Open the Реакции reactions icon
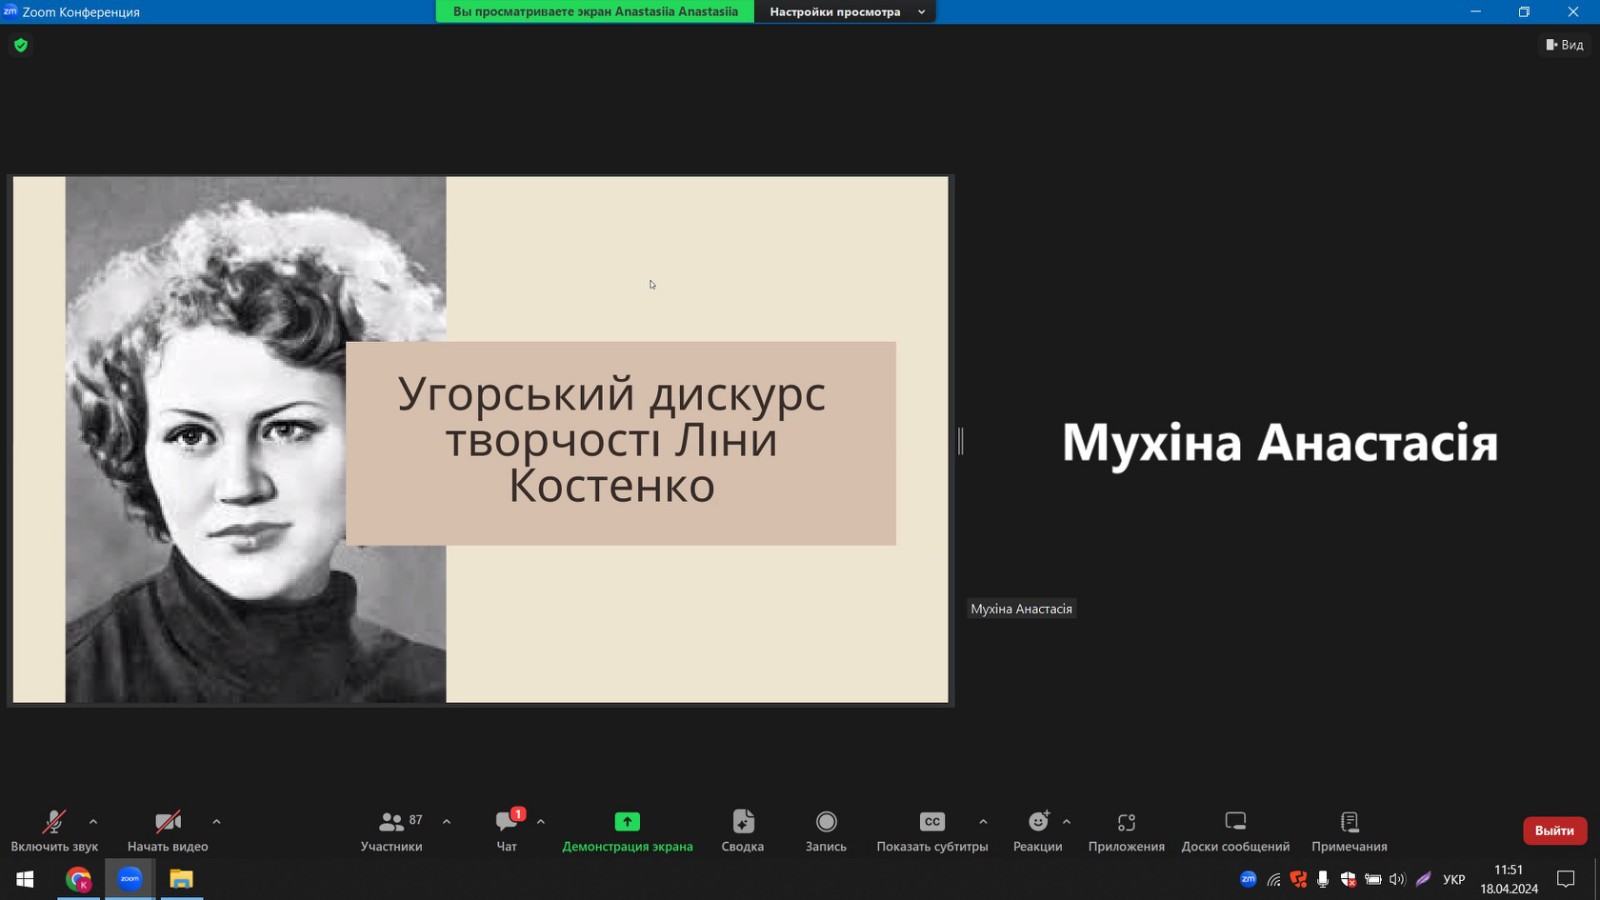 point(1038,822)
